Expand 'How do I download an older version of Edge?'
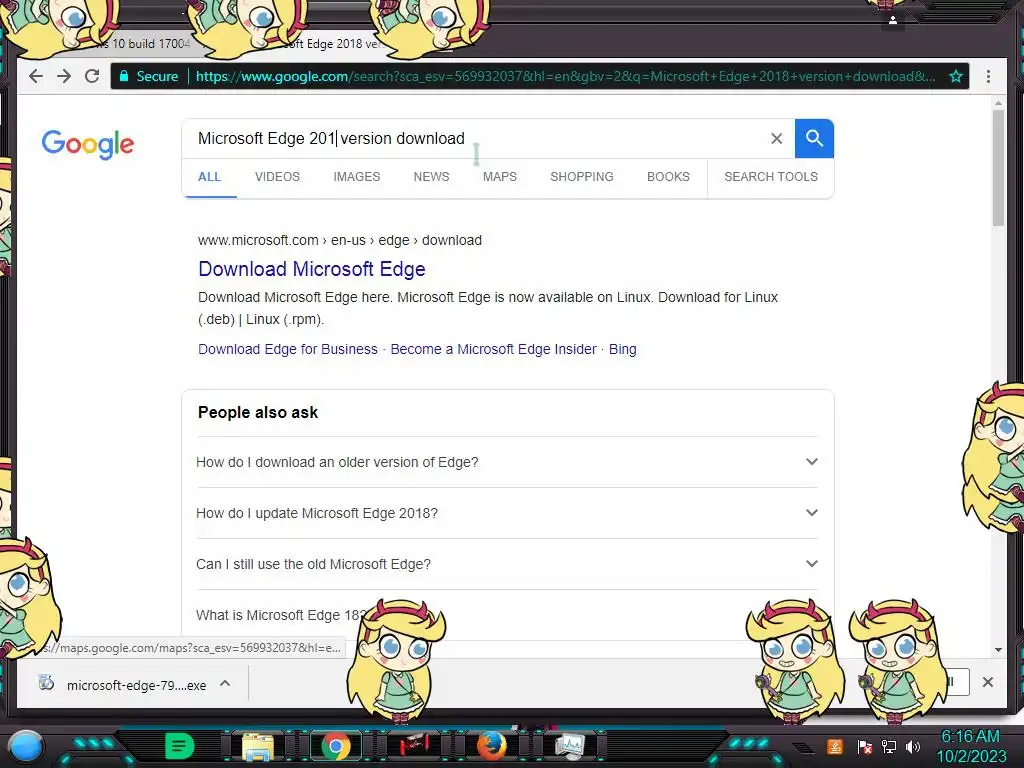 [507, 462]
